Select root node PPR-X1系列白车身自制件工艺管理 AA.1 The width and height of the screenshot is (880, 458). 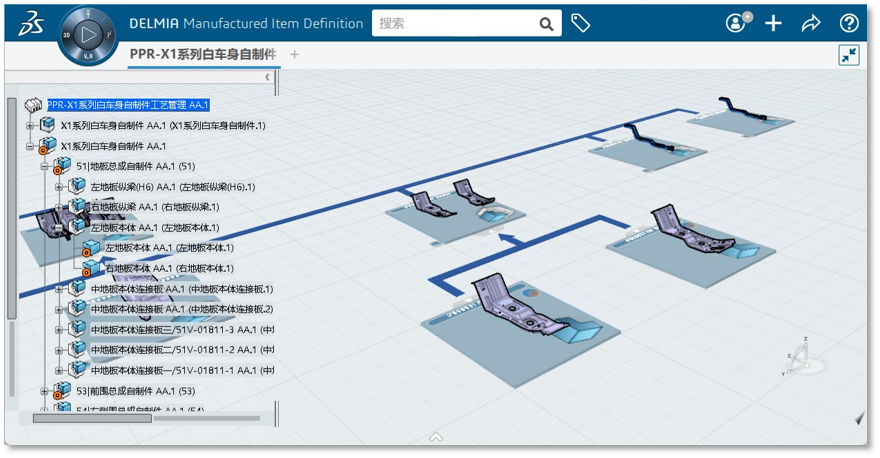[127, 105]
